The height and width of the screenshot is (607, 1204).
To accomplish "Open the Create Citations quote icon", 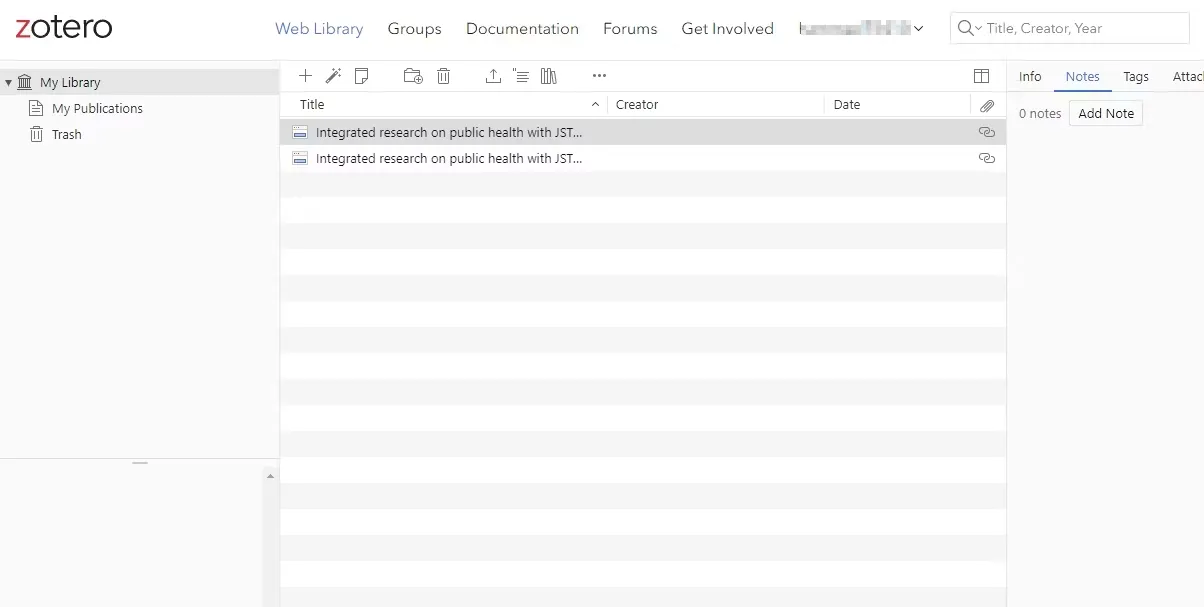I will coord(520,76).
